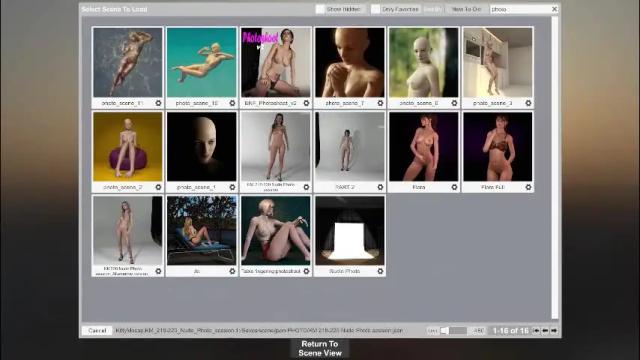Open options gear for photo_scene_7

tap(380, 103)
